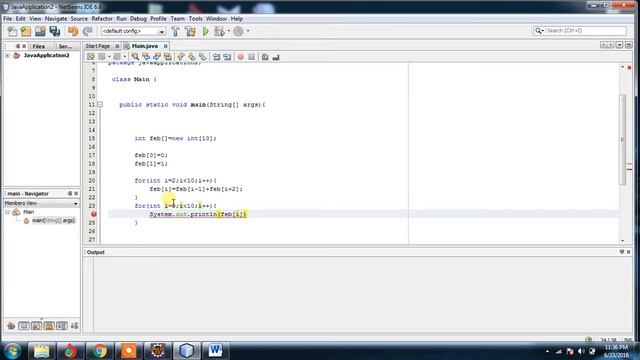Open the Windows Start menu
The image size is (640, 360).
tap(13, 351)
